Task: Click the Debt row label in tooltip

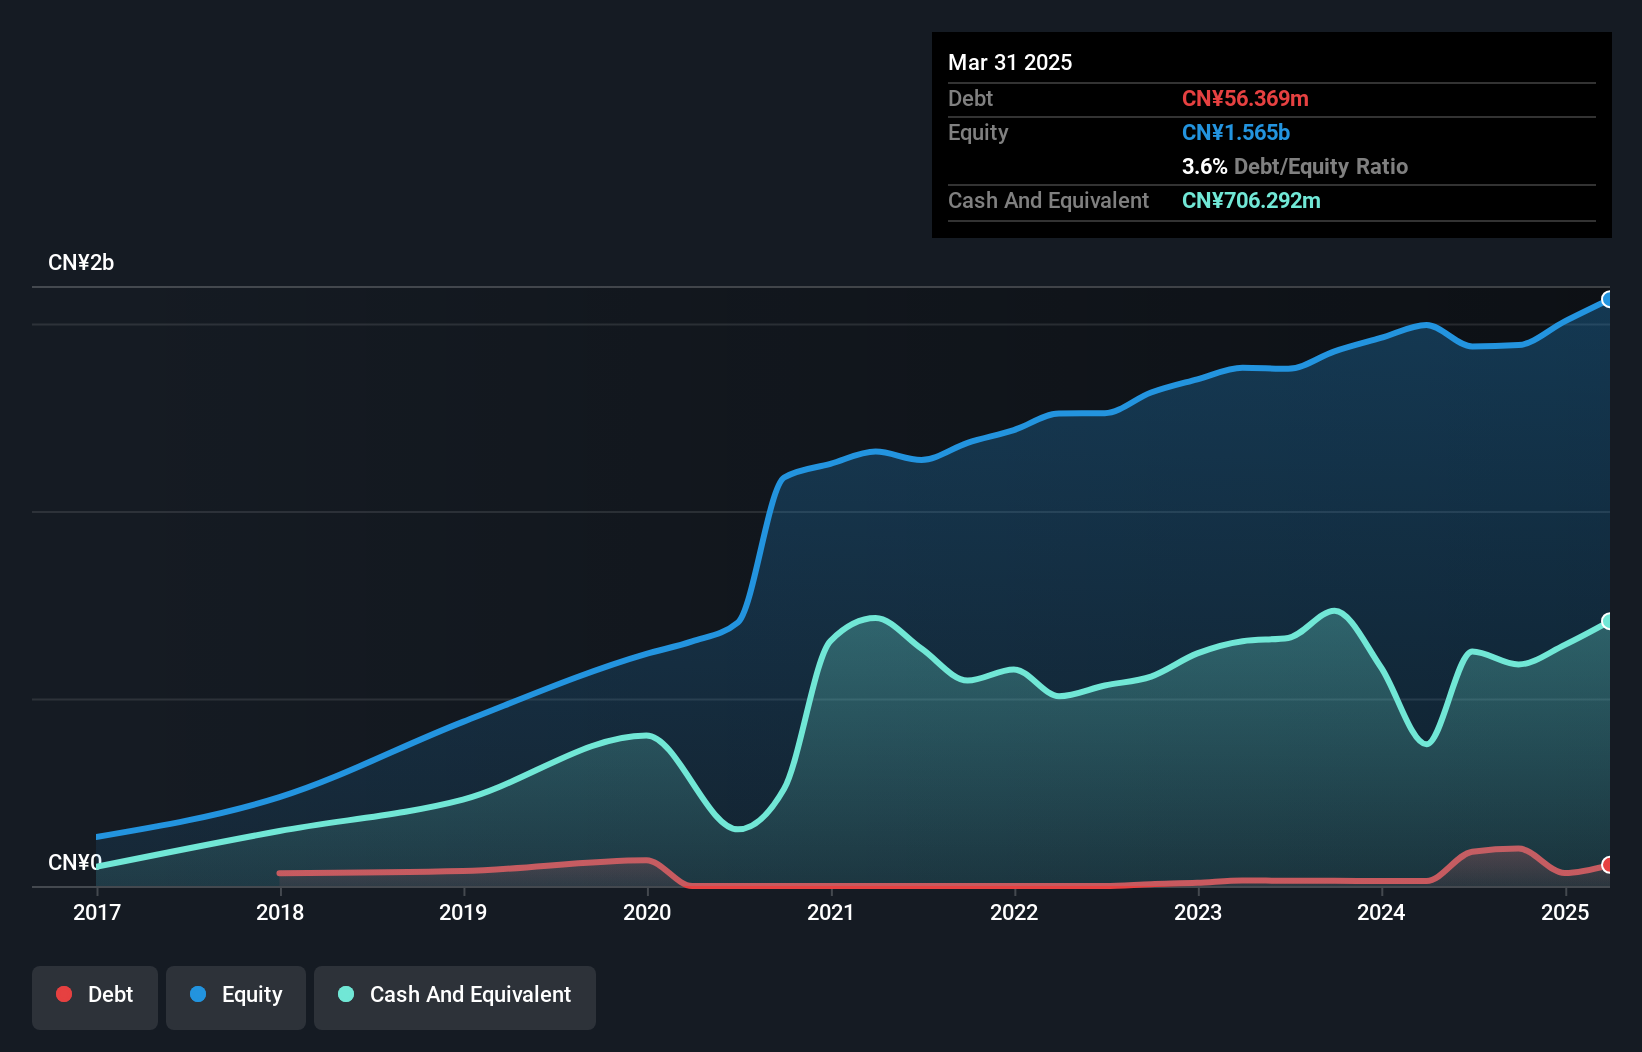Action: tap(970, 98)
